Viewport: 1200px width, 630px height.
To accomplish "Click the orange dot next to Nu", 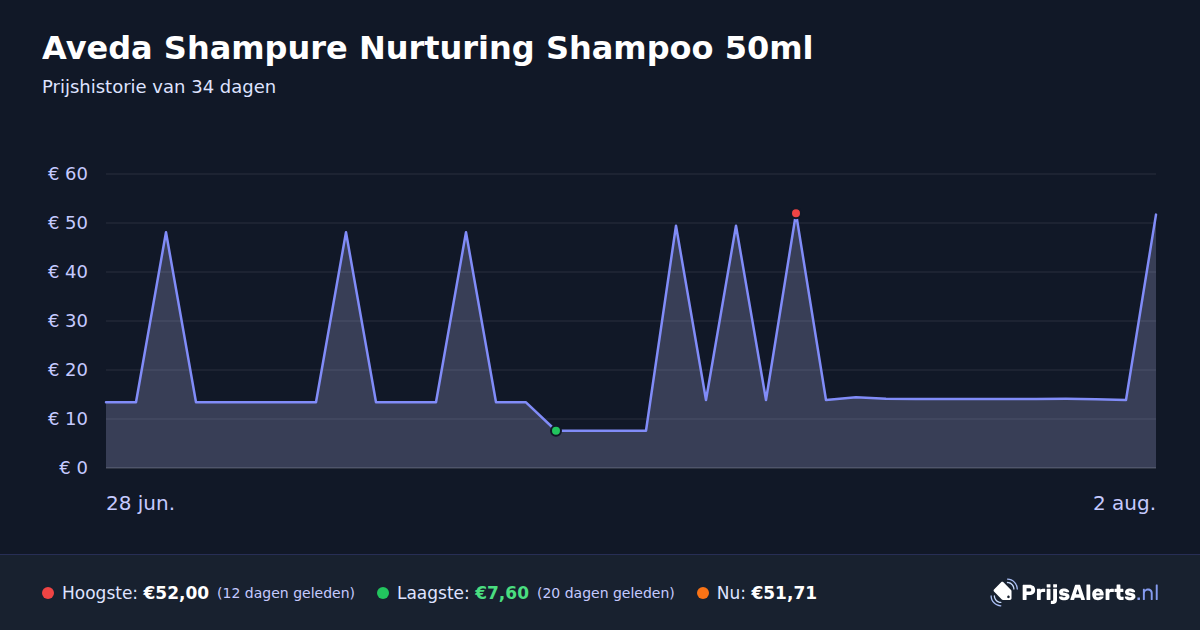I will (x=703, y=593).
